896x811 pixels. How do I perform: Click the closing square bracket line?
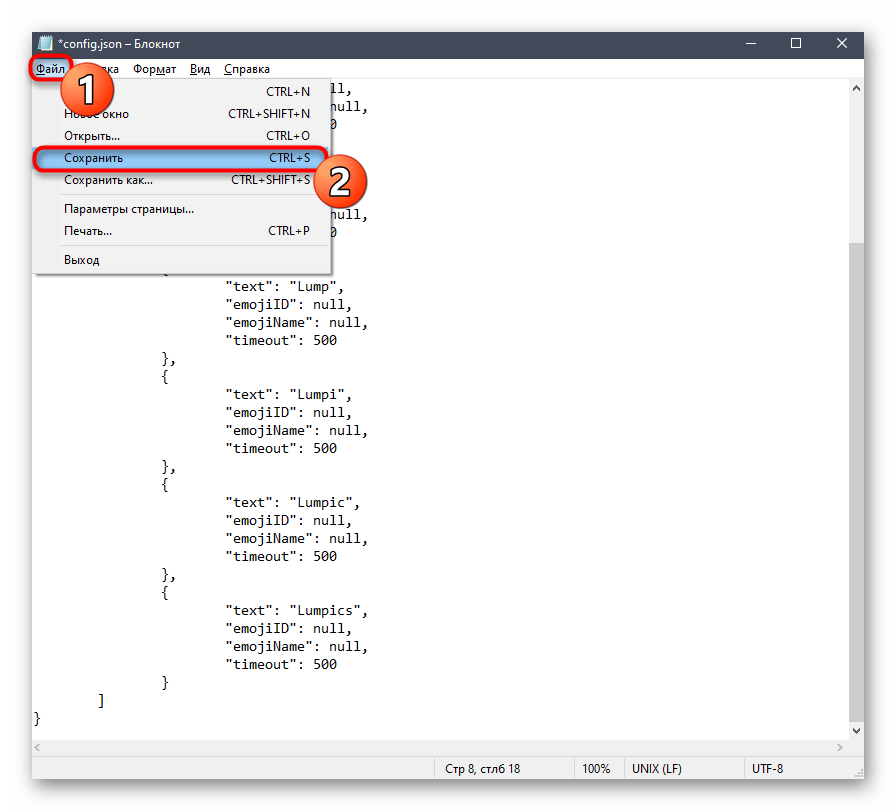[x=101, y=701]
